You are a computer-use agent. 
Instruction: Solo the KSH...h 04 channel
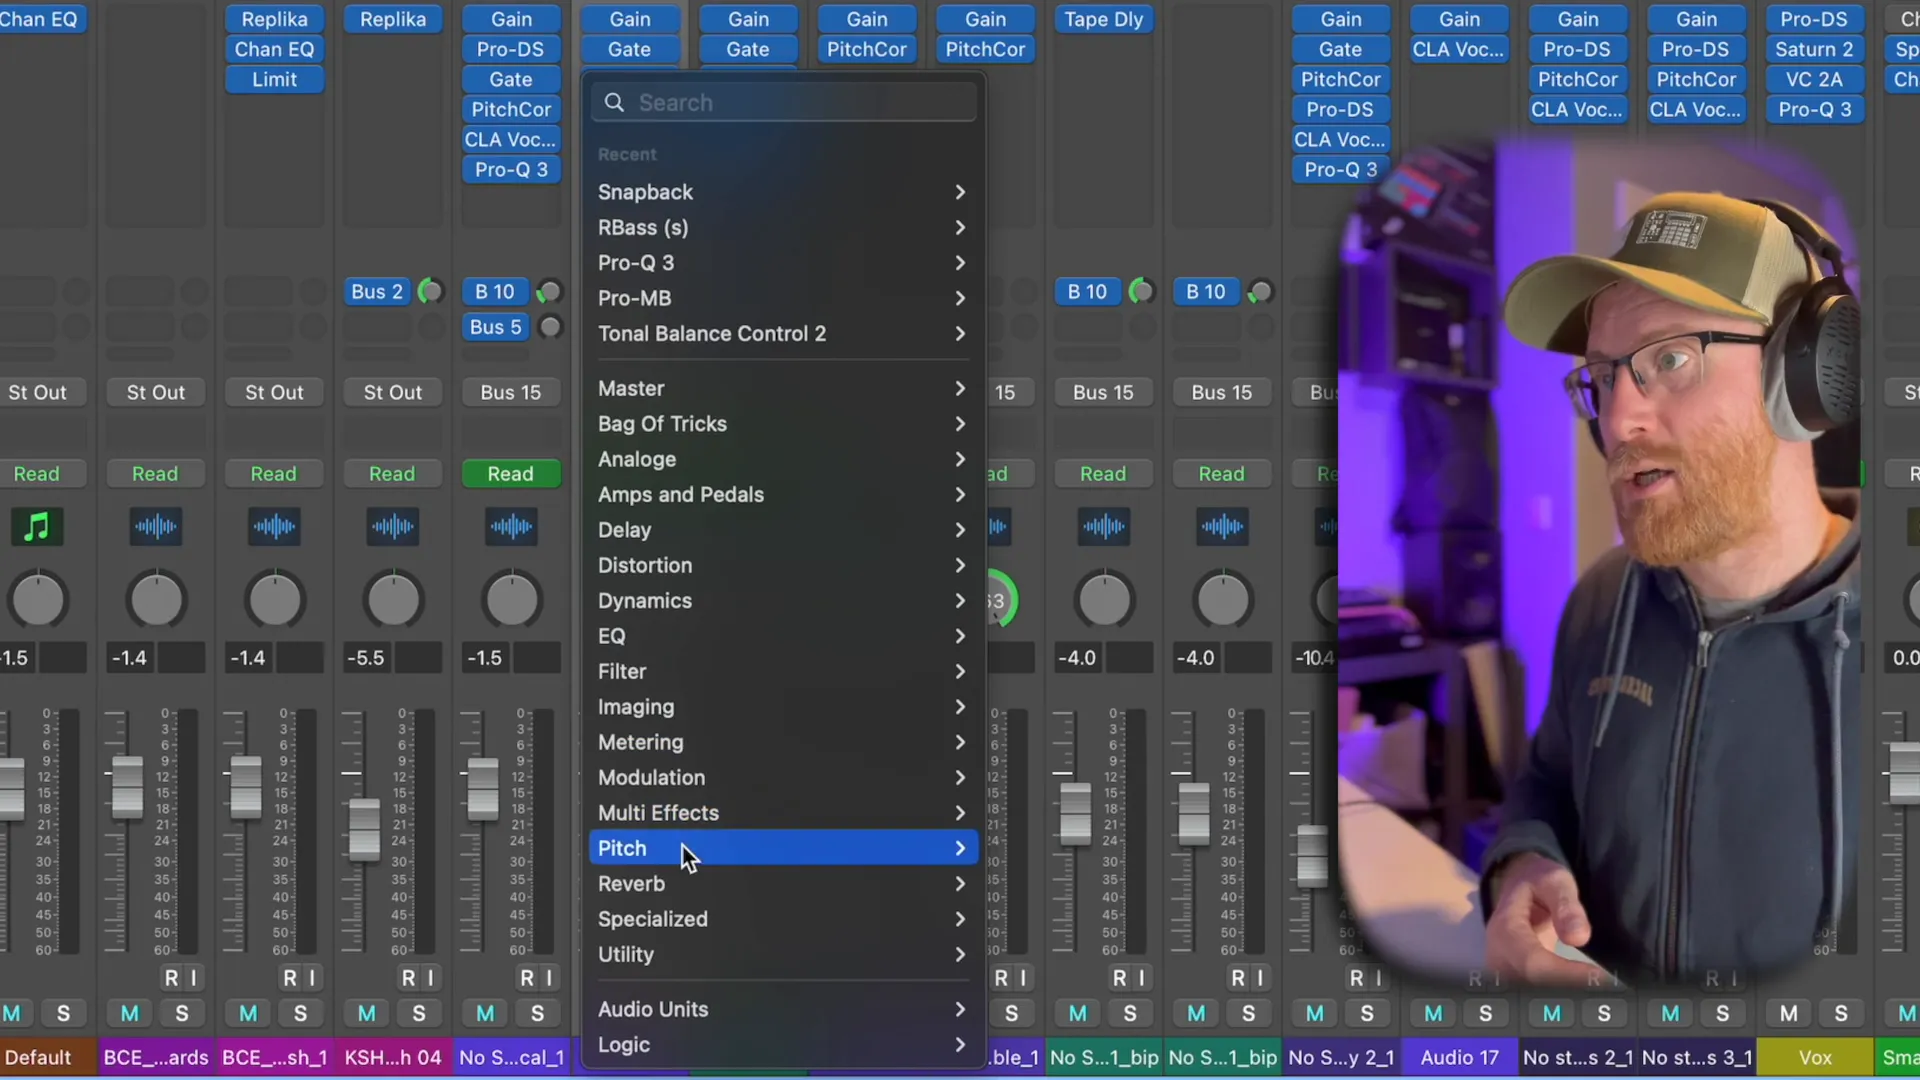[x=419, y=1013]
